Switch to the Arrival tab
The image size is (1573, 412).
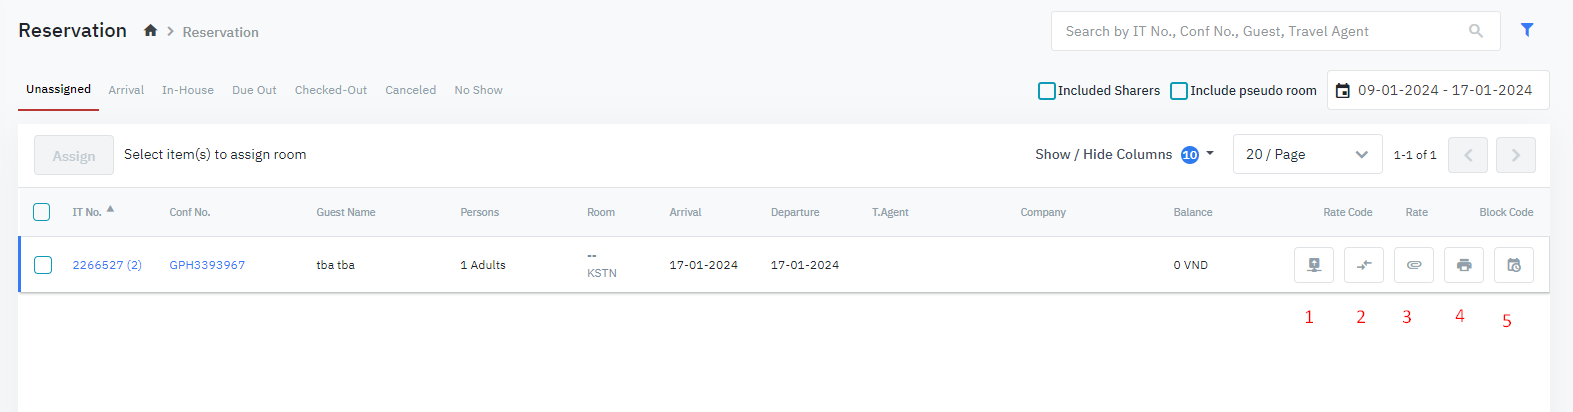pyautogui.click(x=126, y=90)
